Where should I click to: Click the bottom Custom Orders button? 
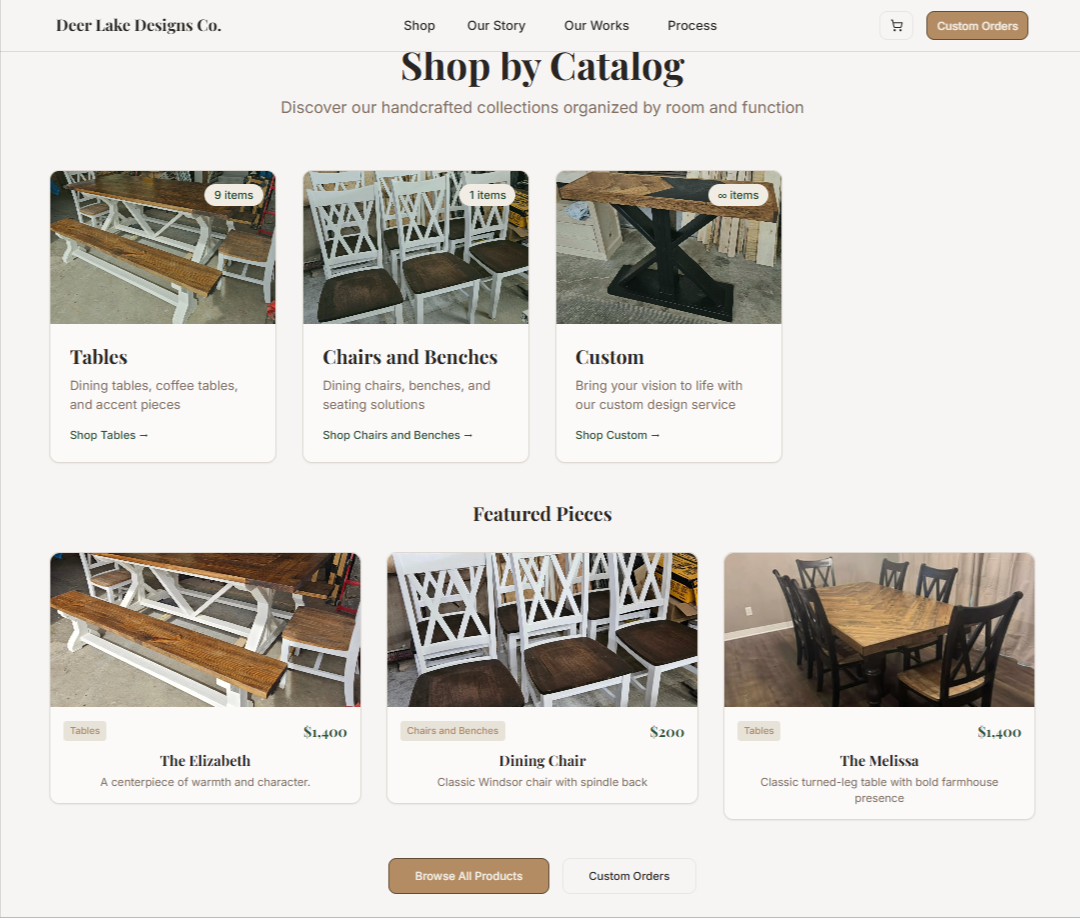(x=629, y=876)
